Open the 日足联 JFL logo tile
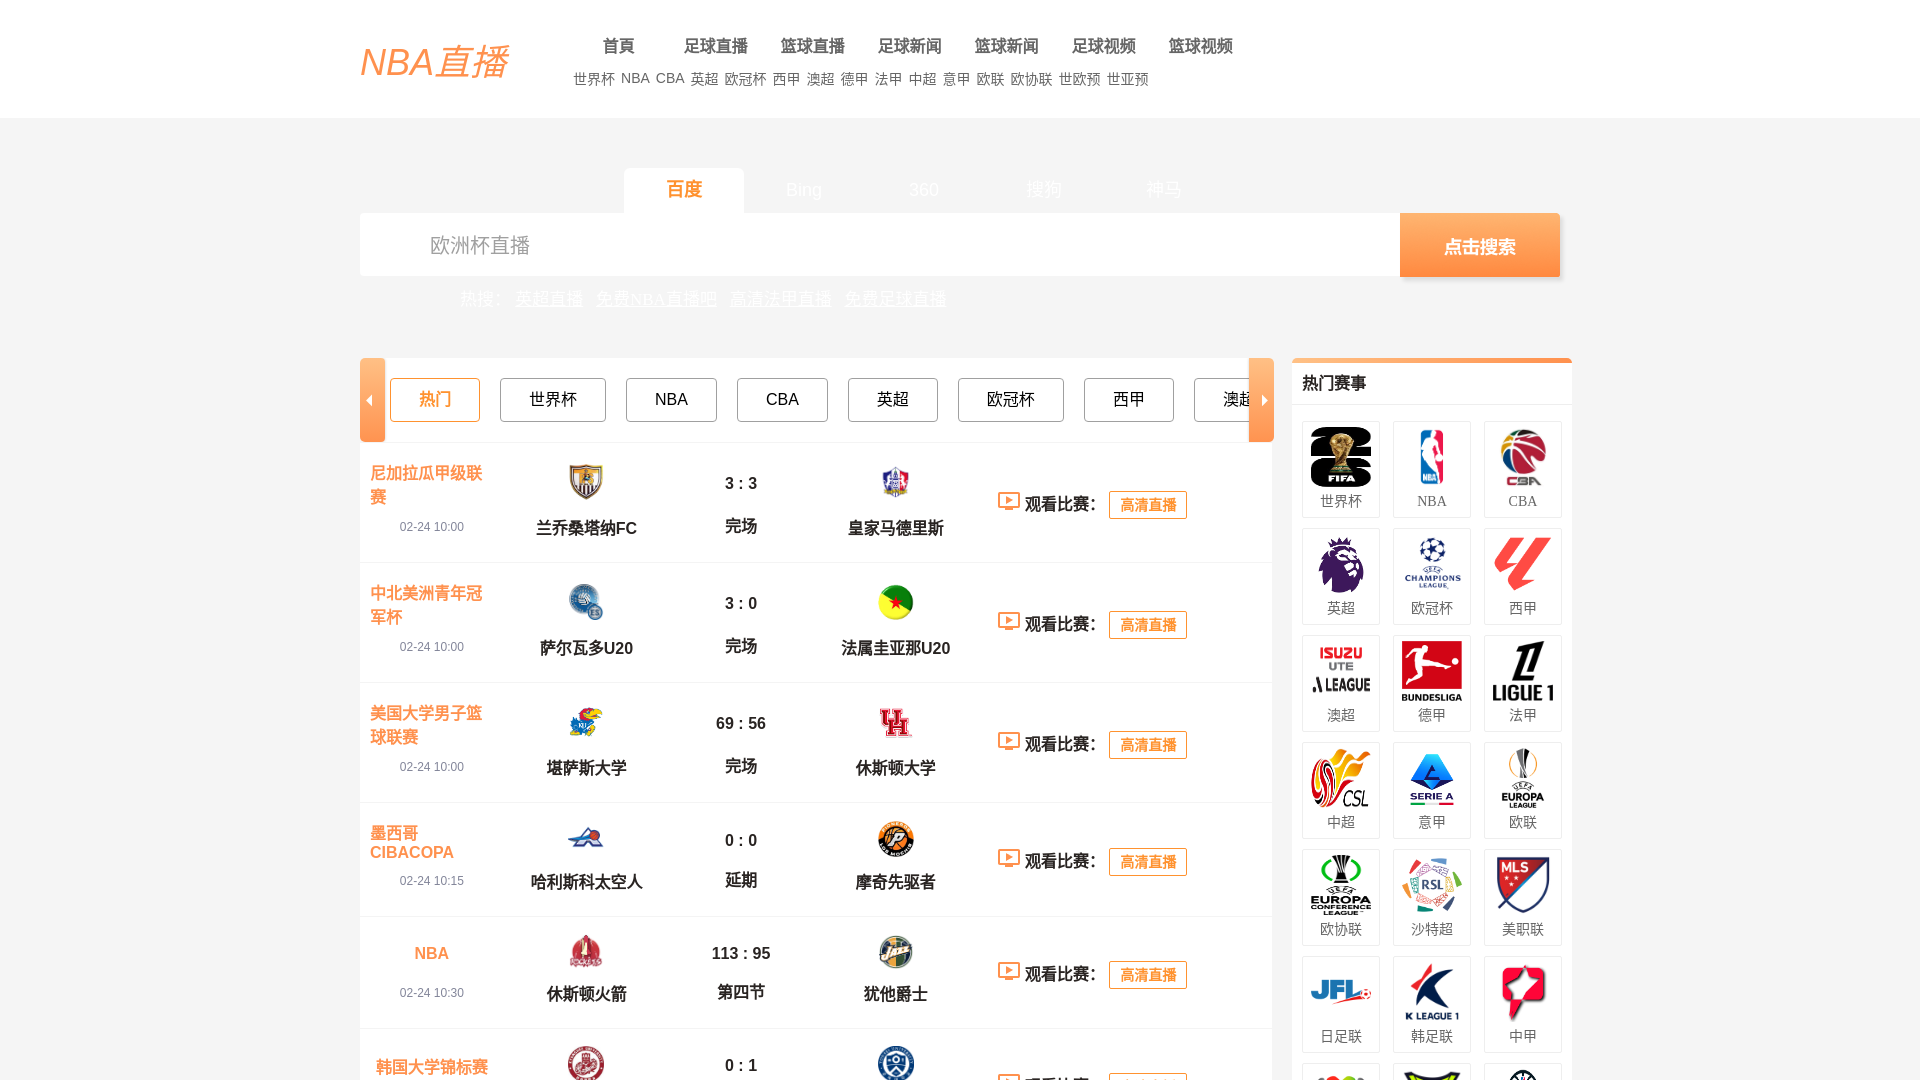The image size is (1920, 1080). pos(1340,1004)
